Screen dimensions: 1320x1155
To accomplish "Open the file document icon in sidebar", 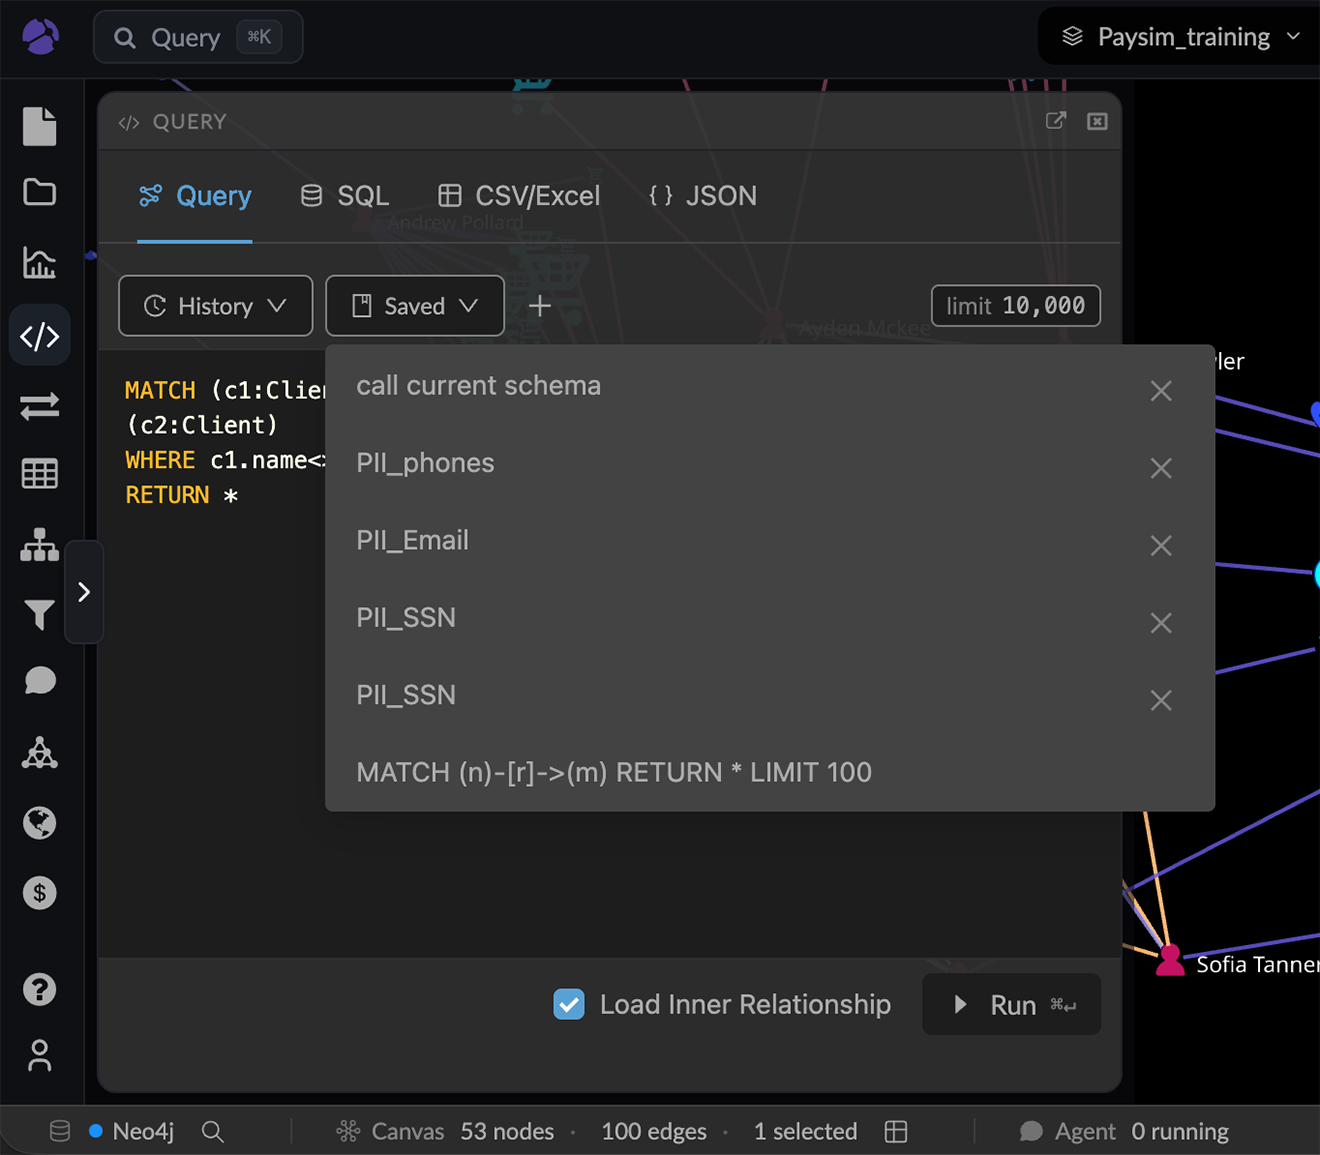I will [40, 127].
